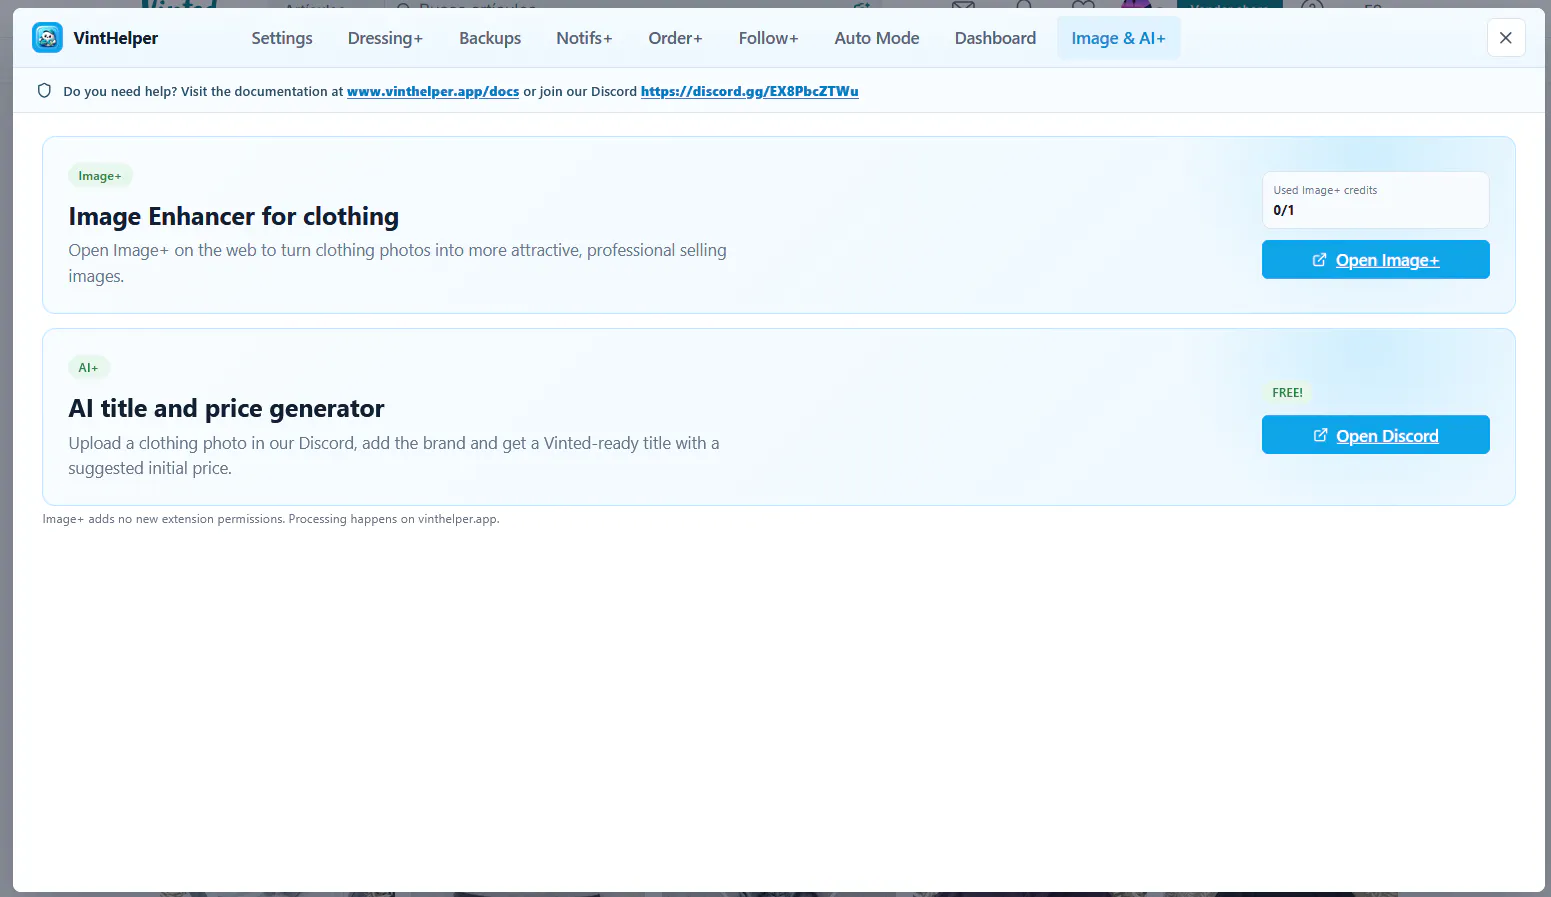The height and width of the screenshot is (897, 1551).
Task: Click the Image+ green badge
Action: 100,176
